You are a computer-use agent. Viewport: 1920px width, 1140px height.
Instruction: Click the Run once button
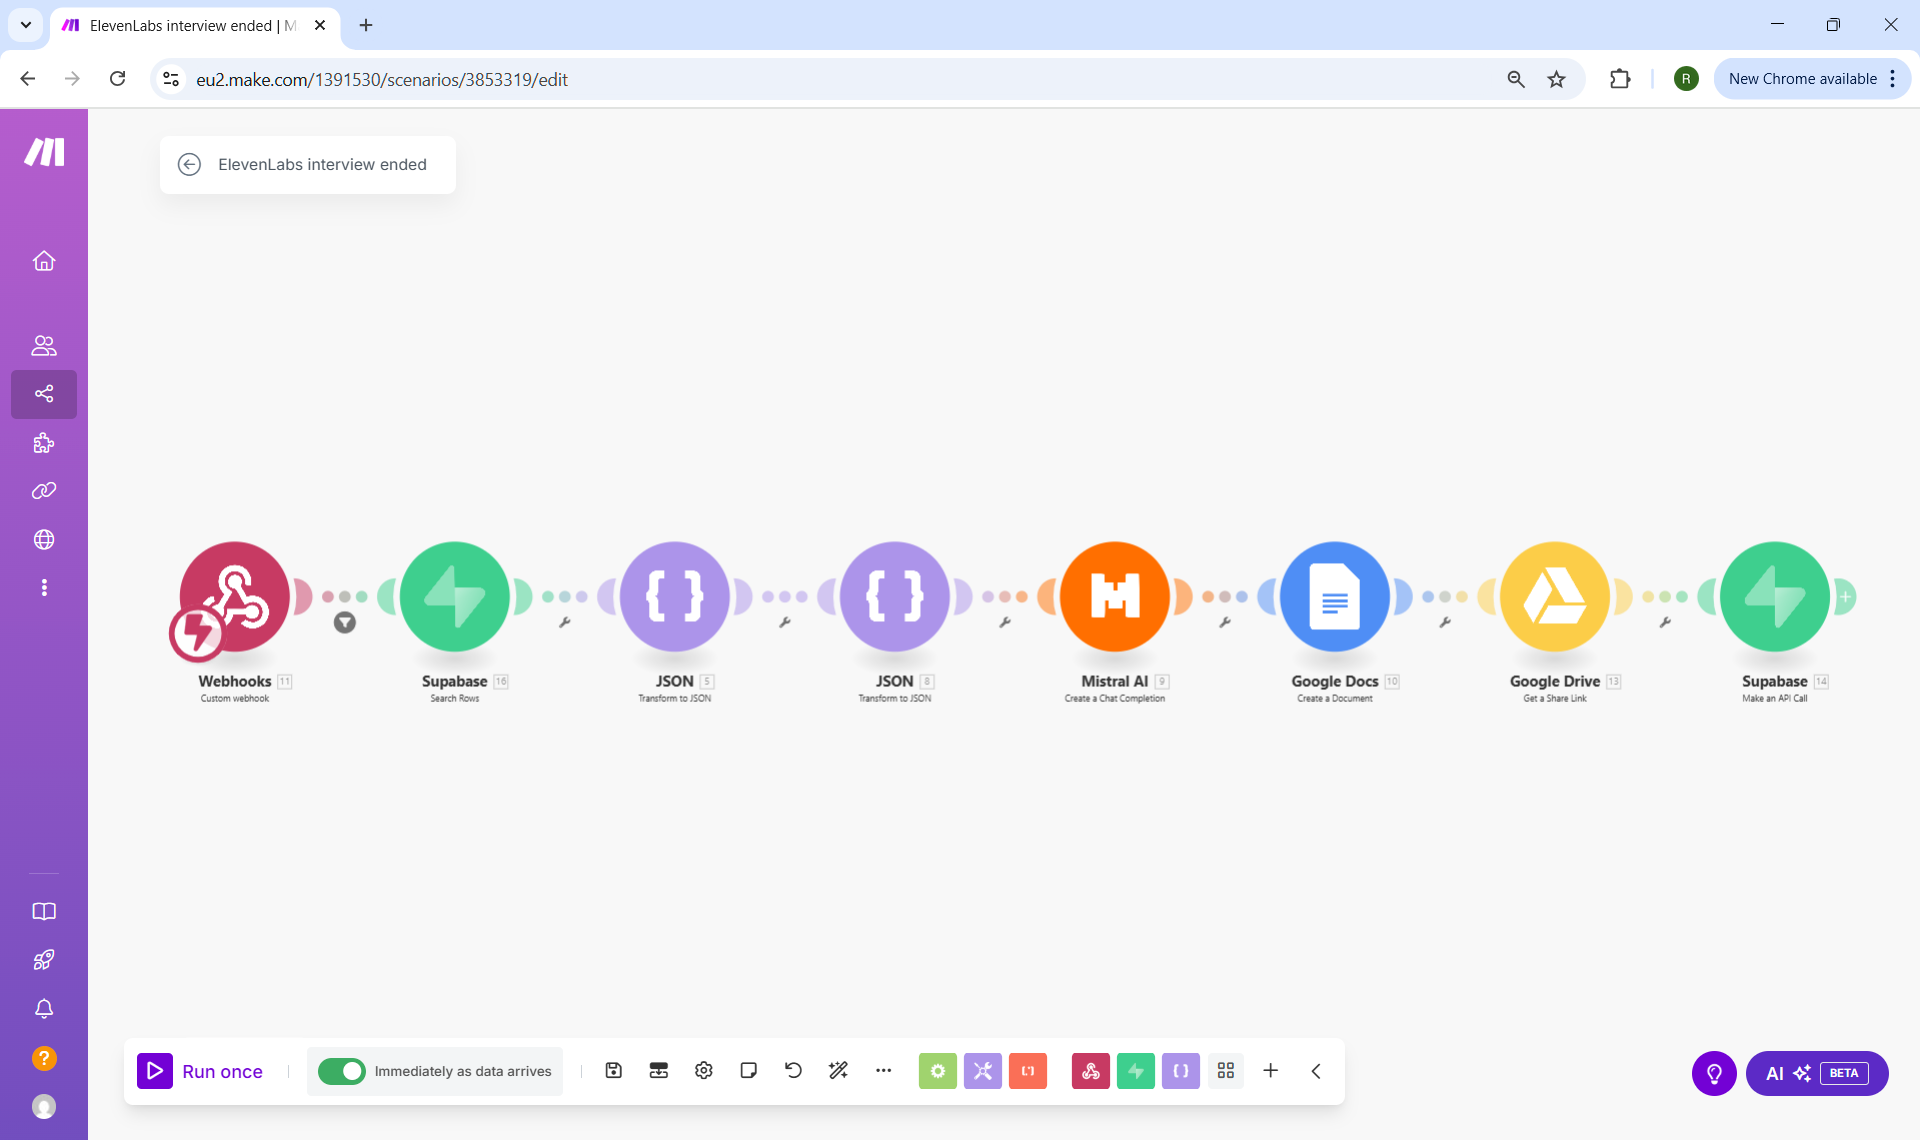(x=201, y=1071)
